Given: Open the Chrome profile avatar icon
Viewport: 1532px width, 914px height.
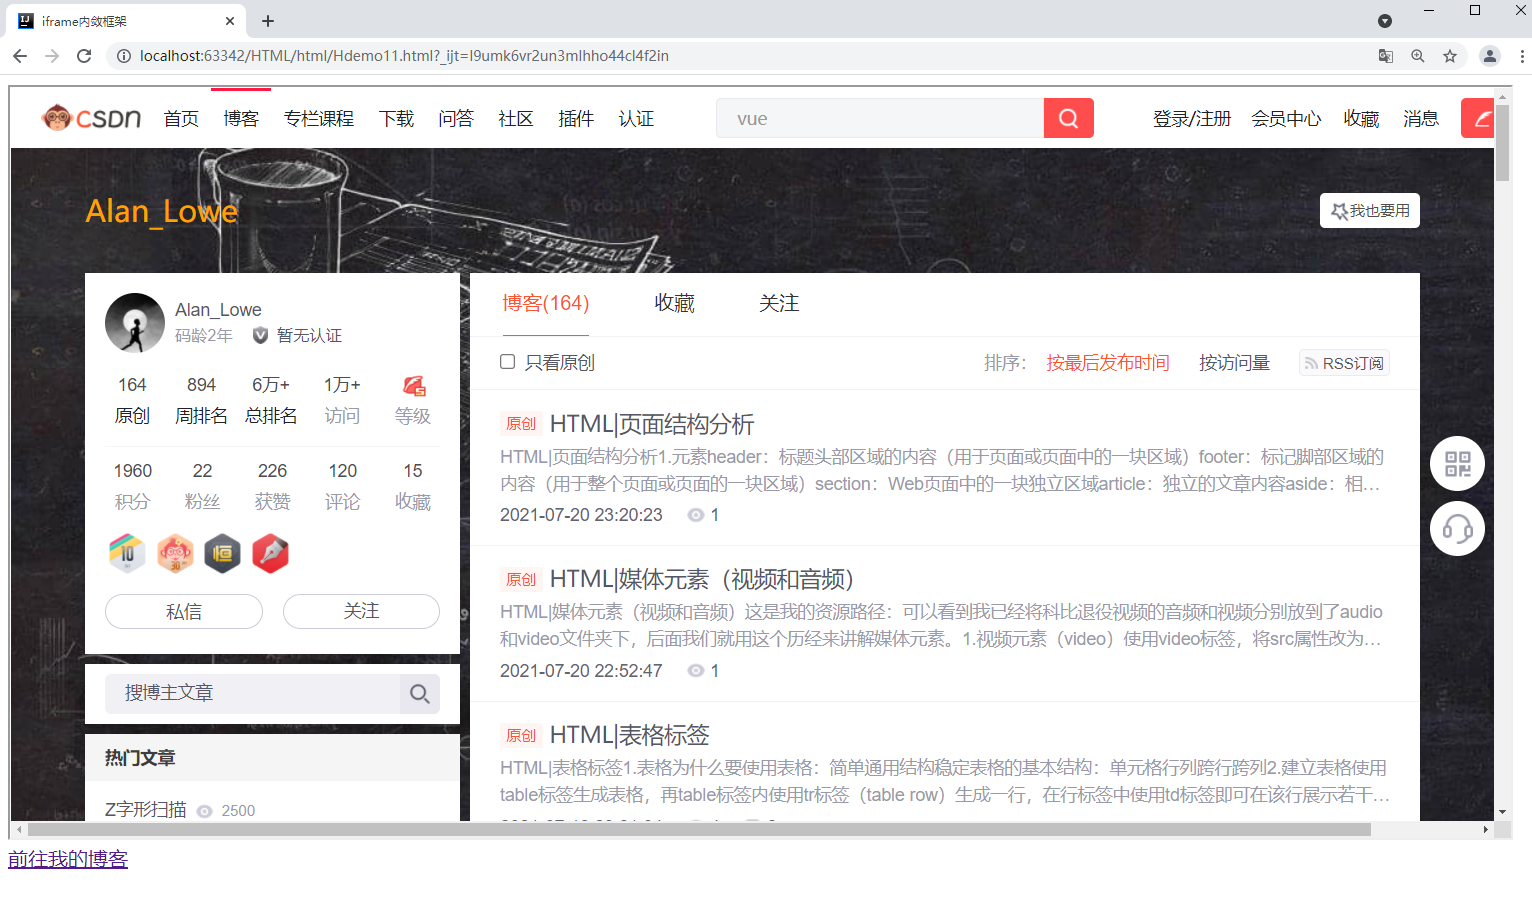Looking at the screenshot, I should coord(1490,56).
